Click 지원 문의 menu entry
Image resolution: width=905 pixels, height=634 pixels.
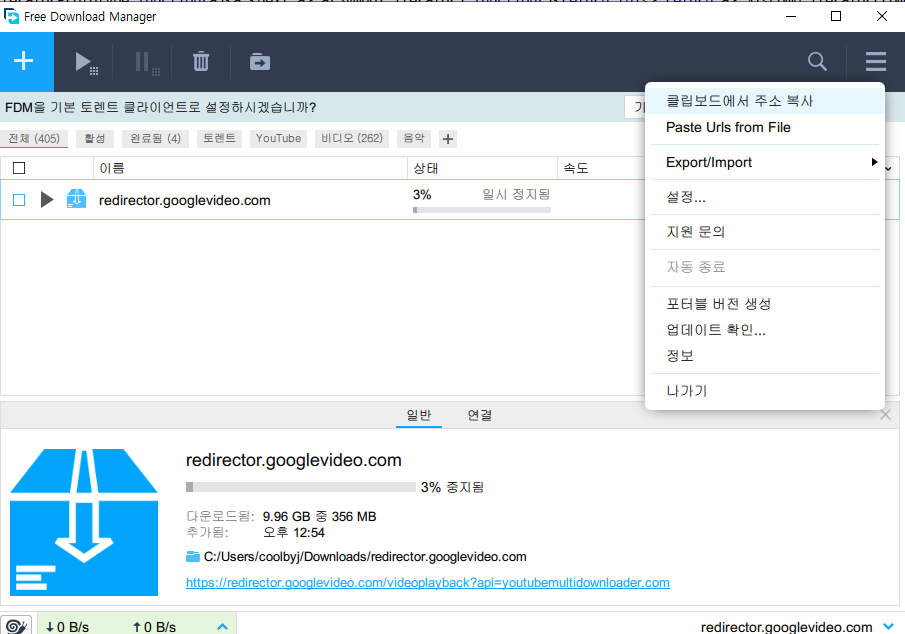pyautogui.click(x=764, y=232)
